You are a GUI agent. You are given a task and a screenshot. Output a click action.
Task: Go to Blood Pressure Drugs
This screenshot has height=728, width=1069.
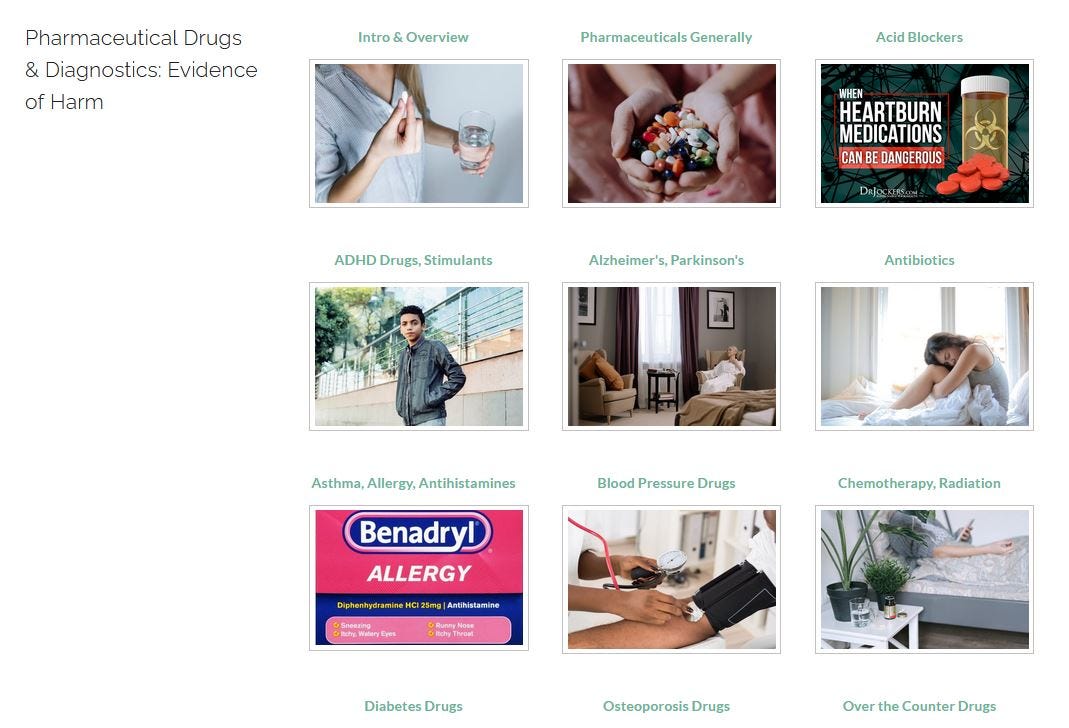click(666, 483)
